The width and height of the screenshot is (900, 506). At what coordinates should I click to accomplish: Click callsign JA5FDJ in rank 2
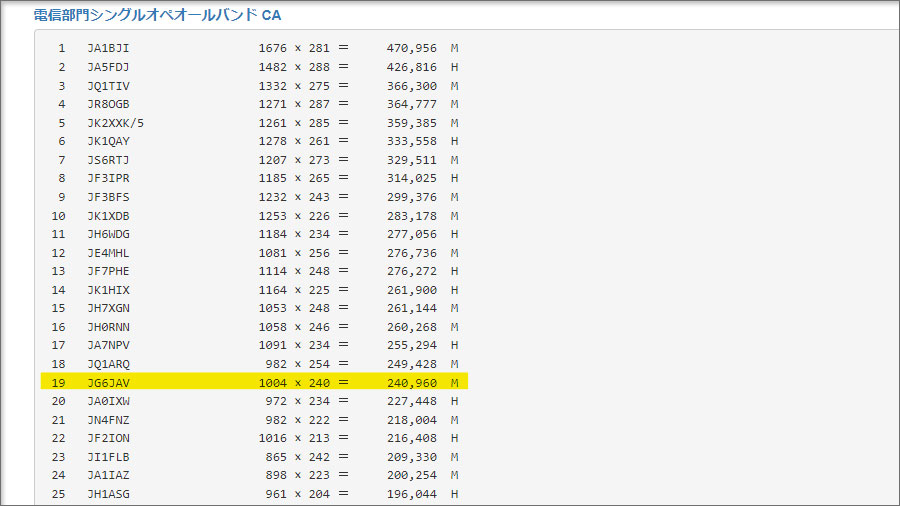click(108, 67)
